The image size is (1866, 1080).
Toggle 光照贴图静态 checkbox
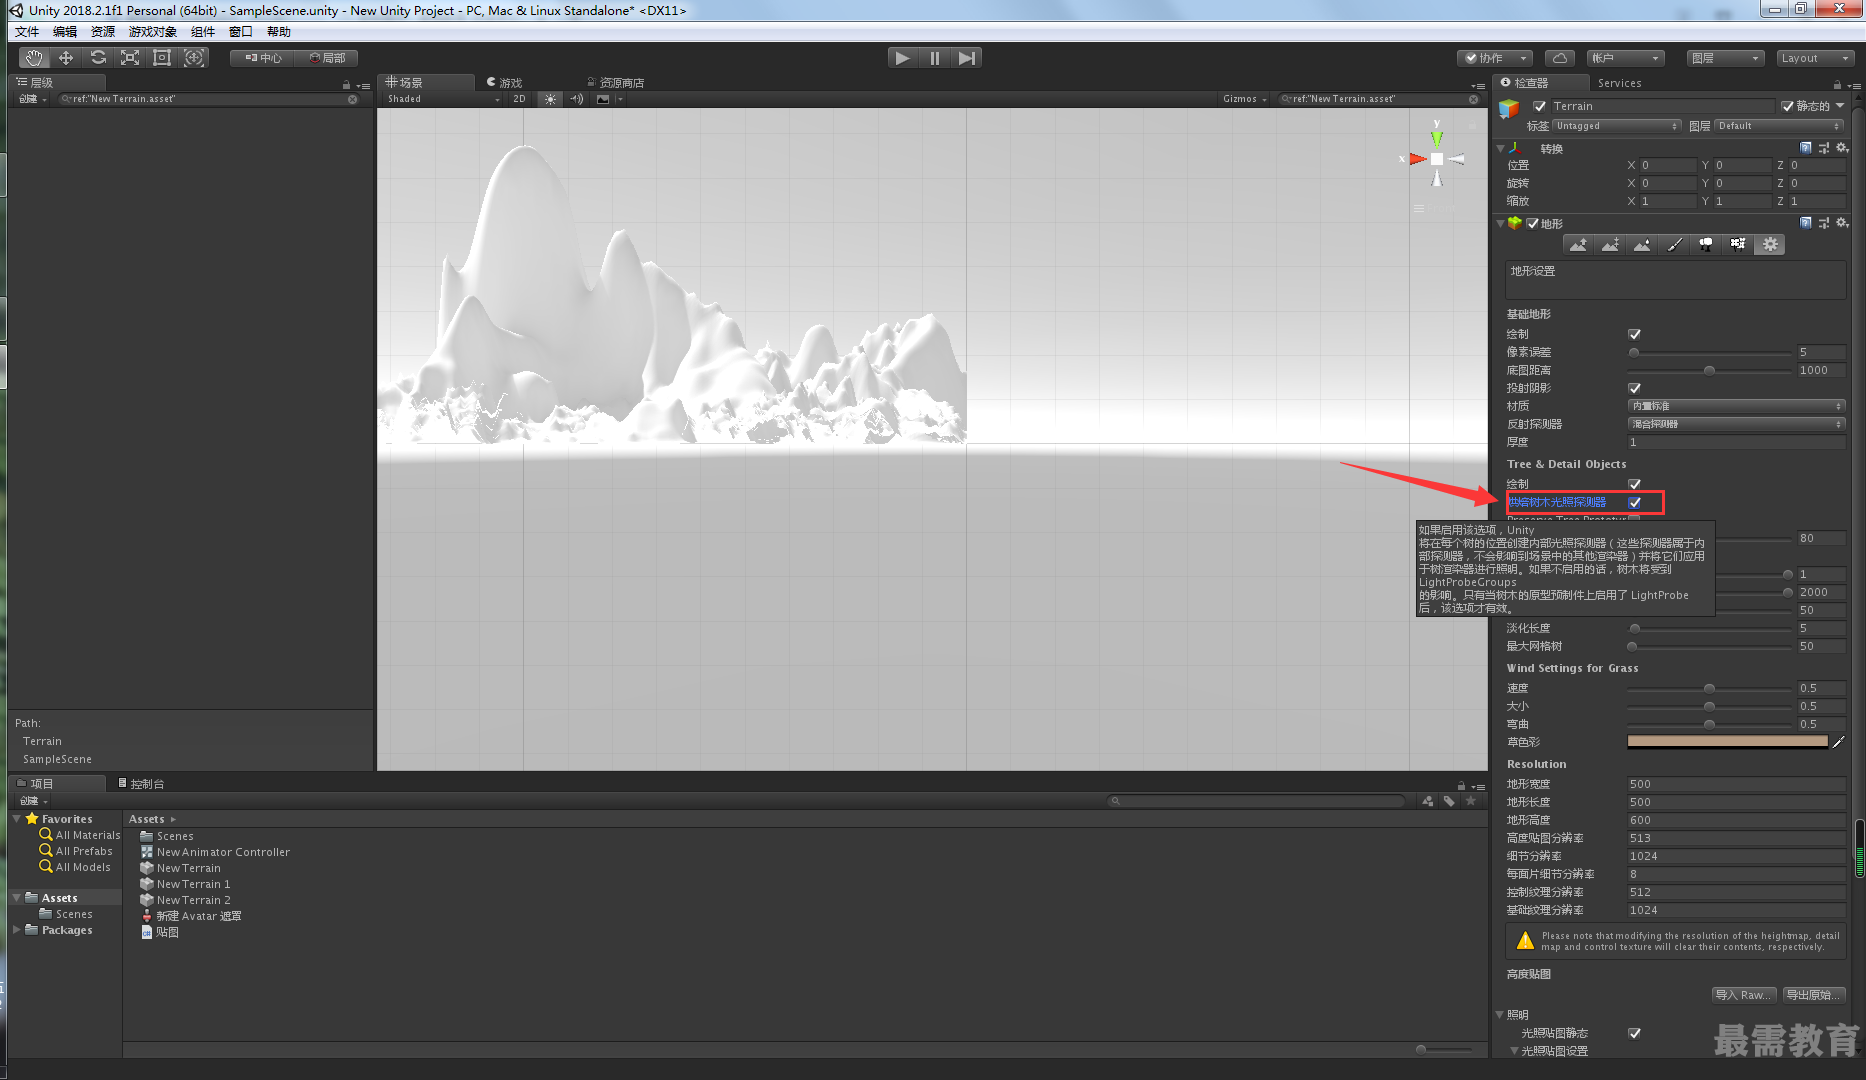tap(1635, 1033)
